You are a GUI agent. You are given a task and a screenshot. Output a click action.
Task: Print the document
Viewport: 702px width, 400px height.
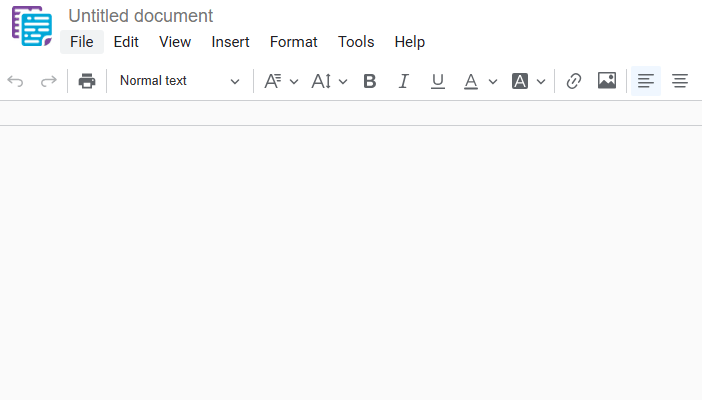(x=87, y=81)
